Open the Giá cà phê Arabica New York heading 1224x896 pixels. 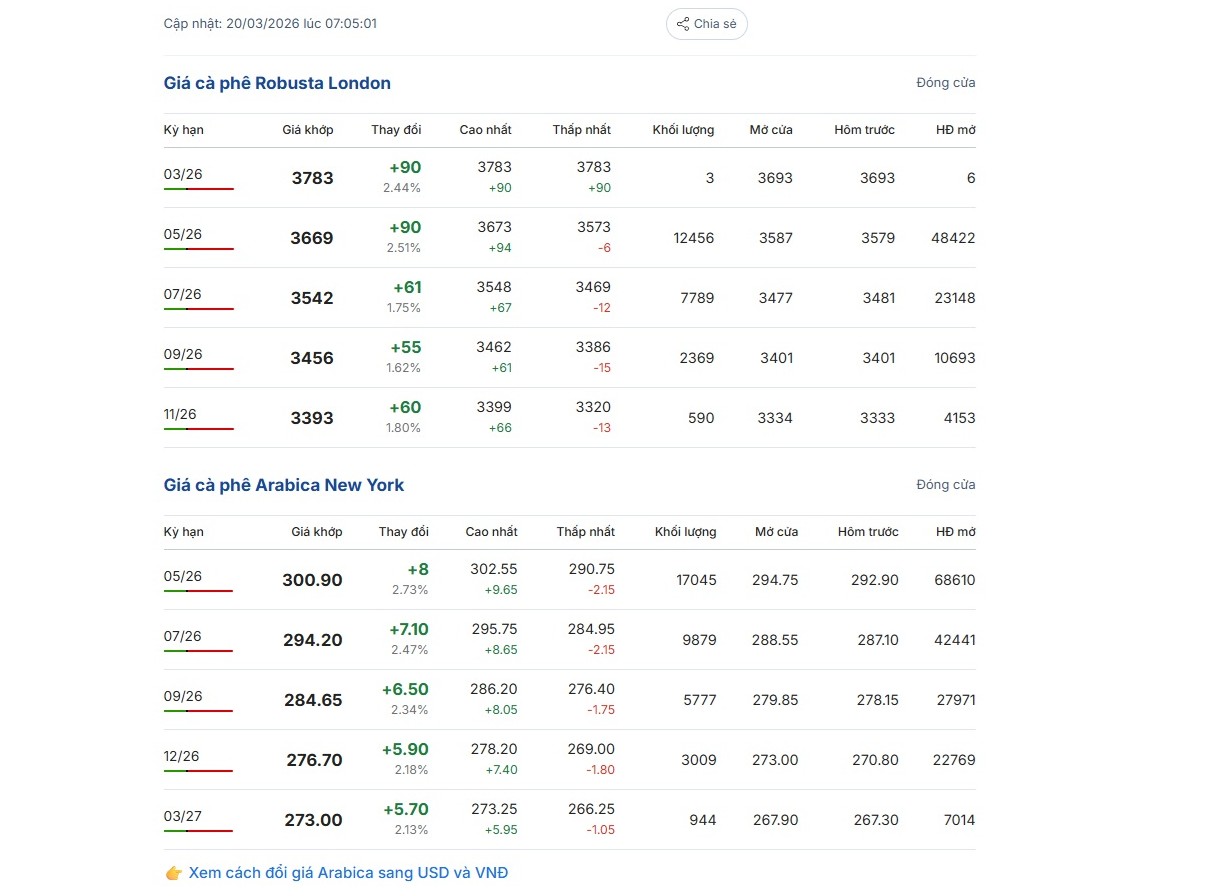click(284, 485)
